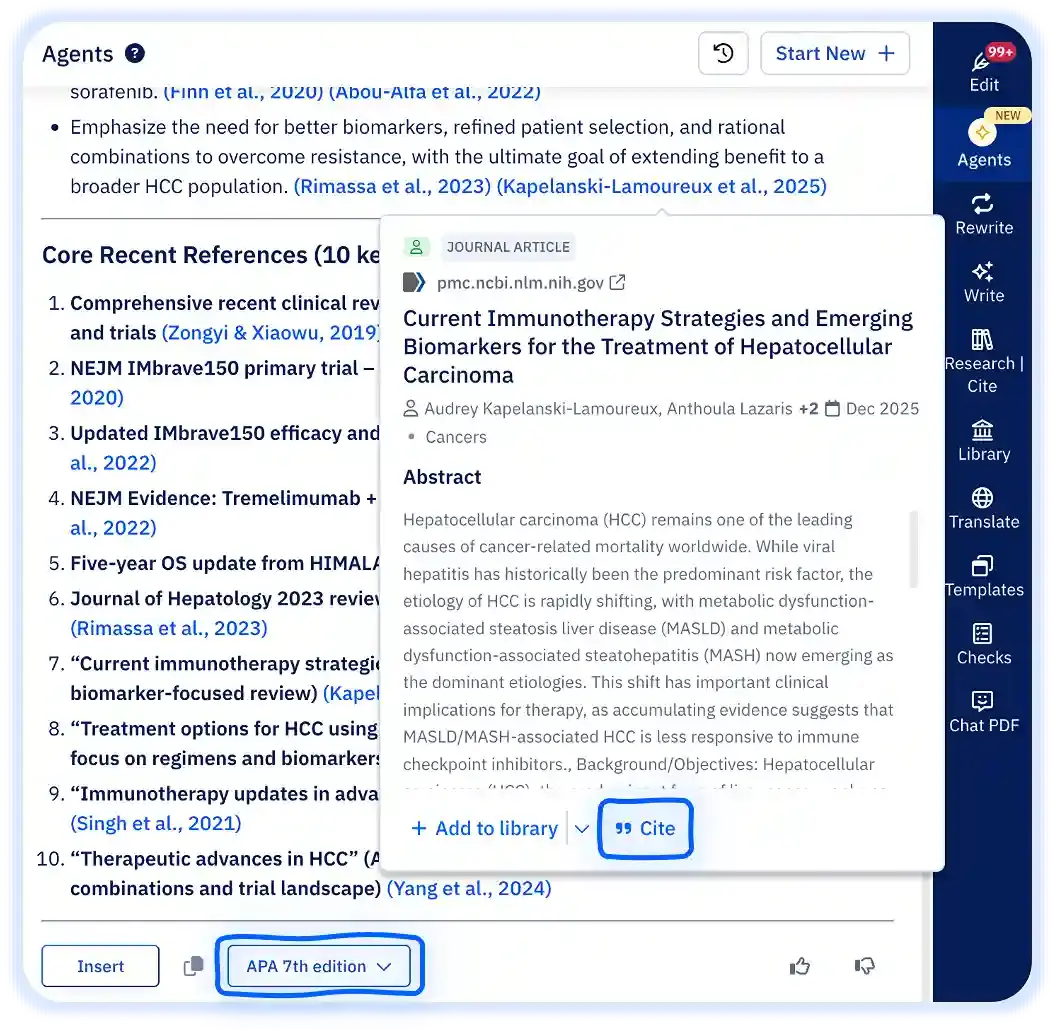This screenshot has width=1054, height=1030.
Task: Open the Translate tool in sidebar
Action: [984, 508]
